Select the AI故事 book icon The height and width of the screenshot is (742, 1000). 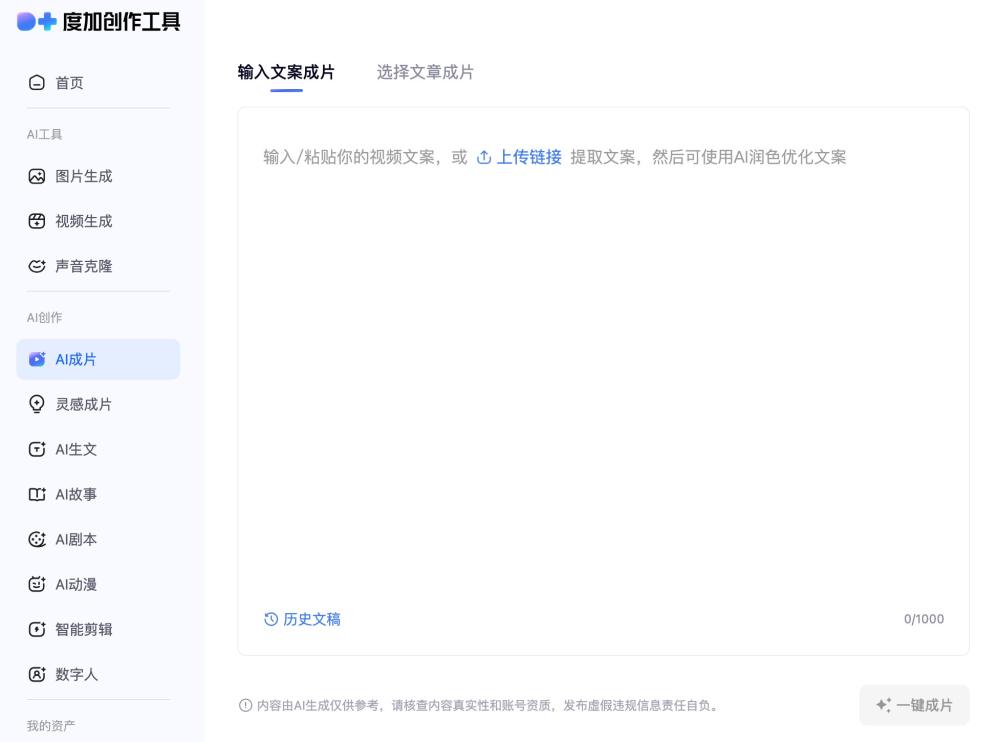(37, 494)
